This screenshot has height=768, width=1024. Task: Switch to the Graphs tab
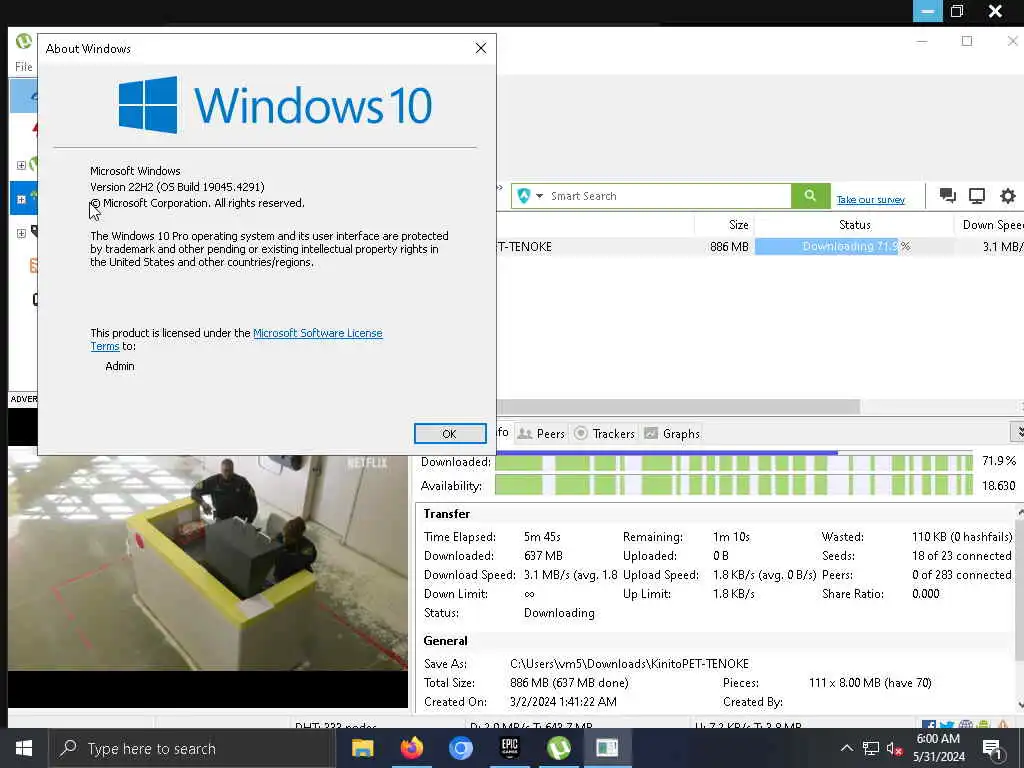[672, 434]
